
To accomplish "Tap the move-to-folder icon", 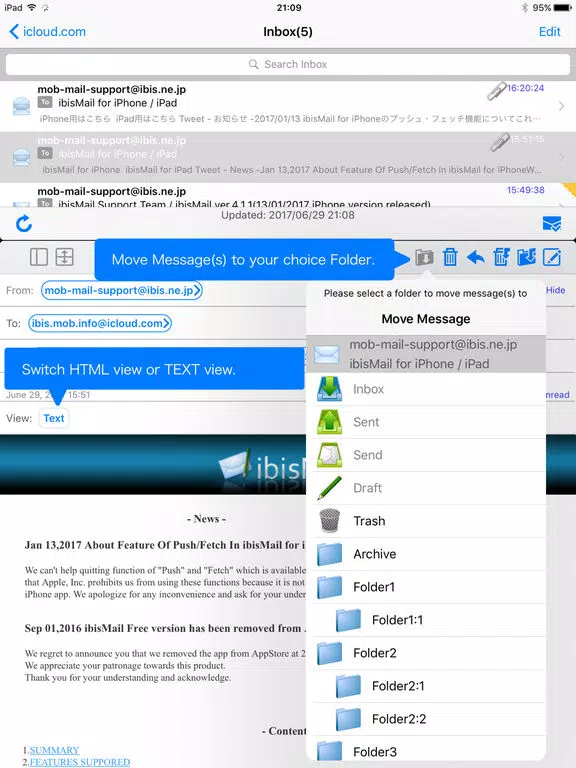I will point(424,257).
